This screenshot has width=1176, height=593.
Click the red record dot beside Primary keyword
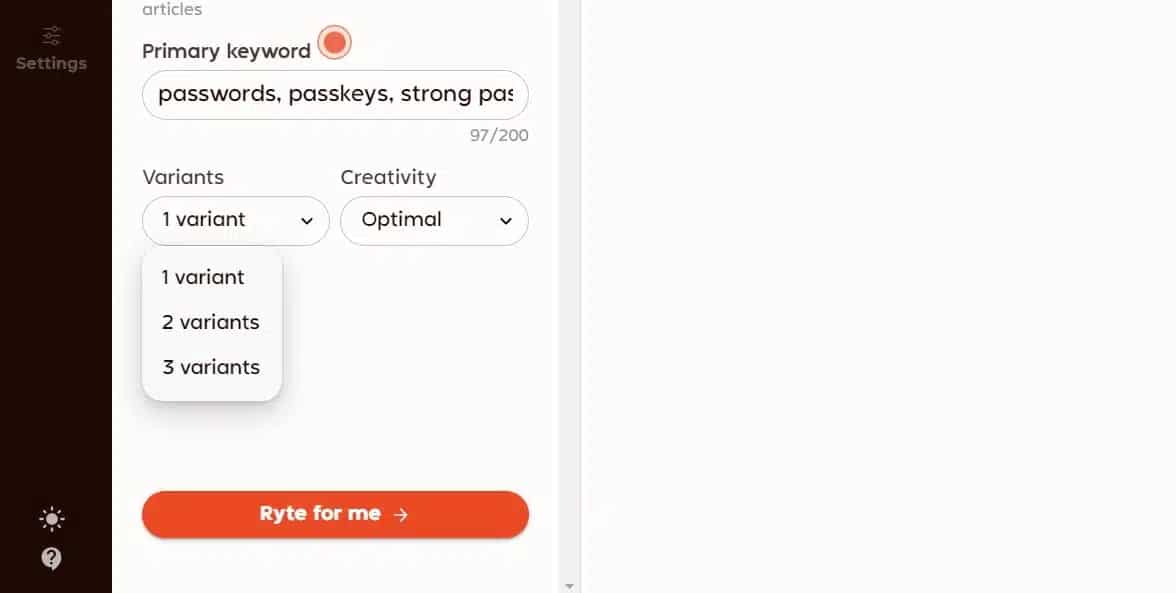pyautogui.click(x=334, y=43)
